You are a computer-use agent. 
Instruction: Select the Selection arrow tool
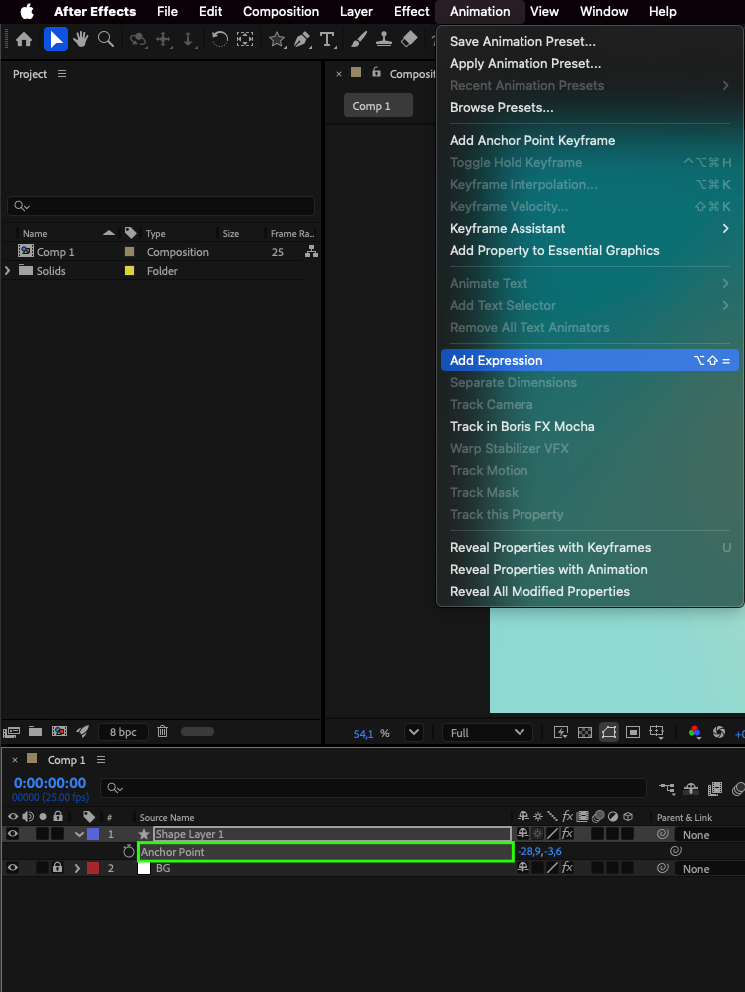56,40
